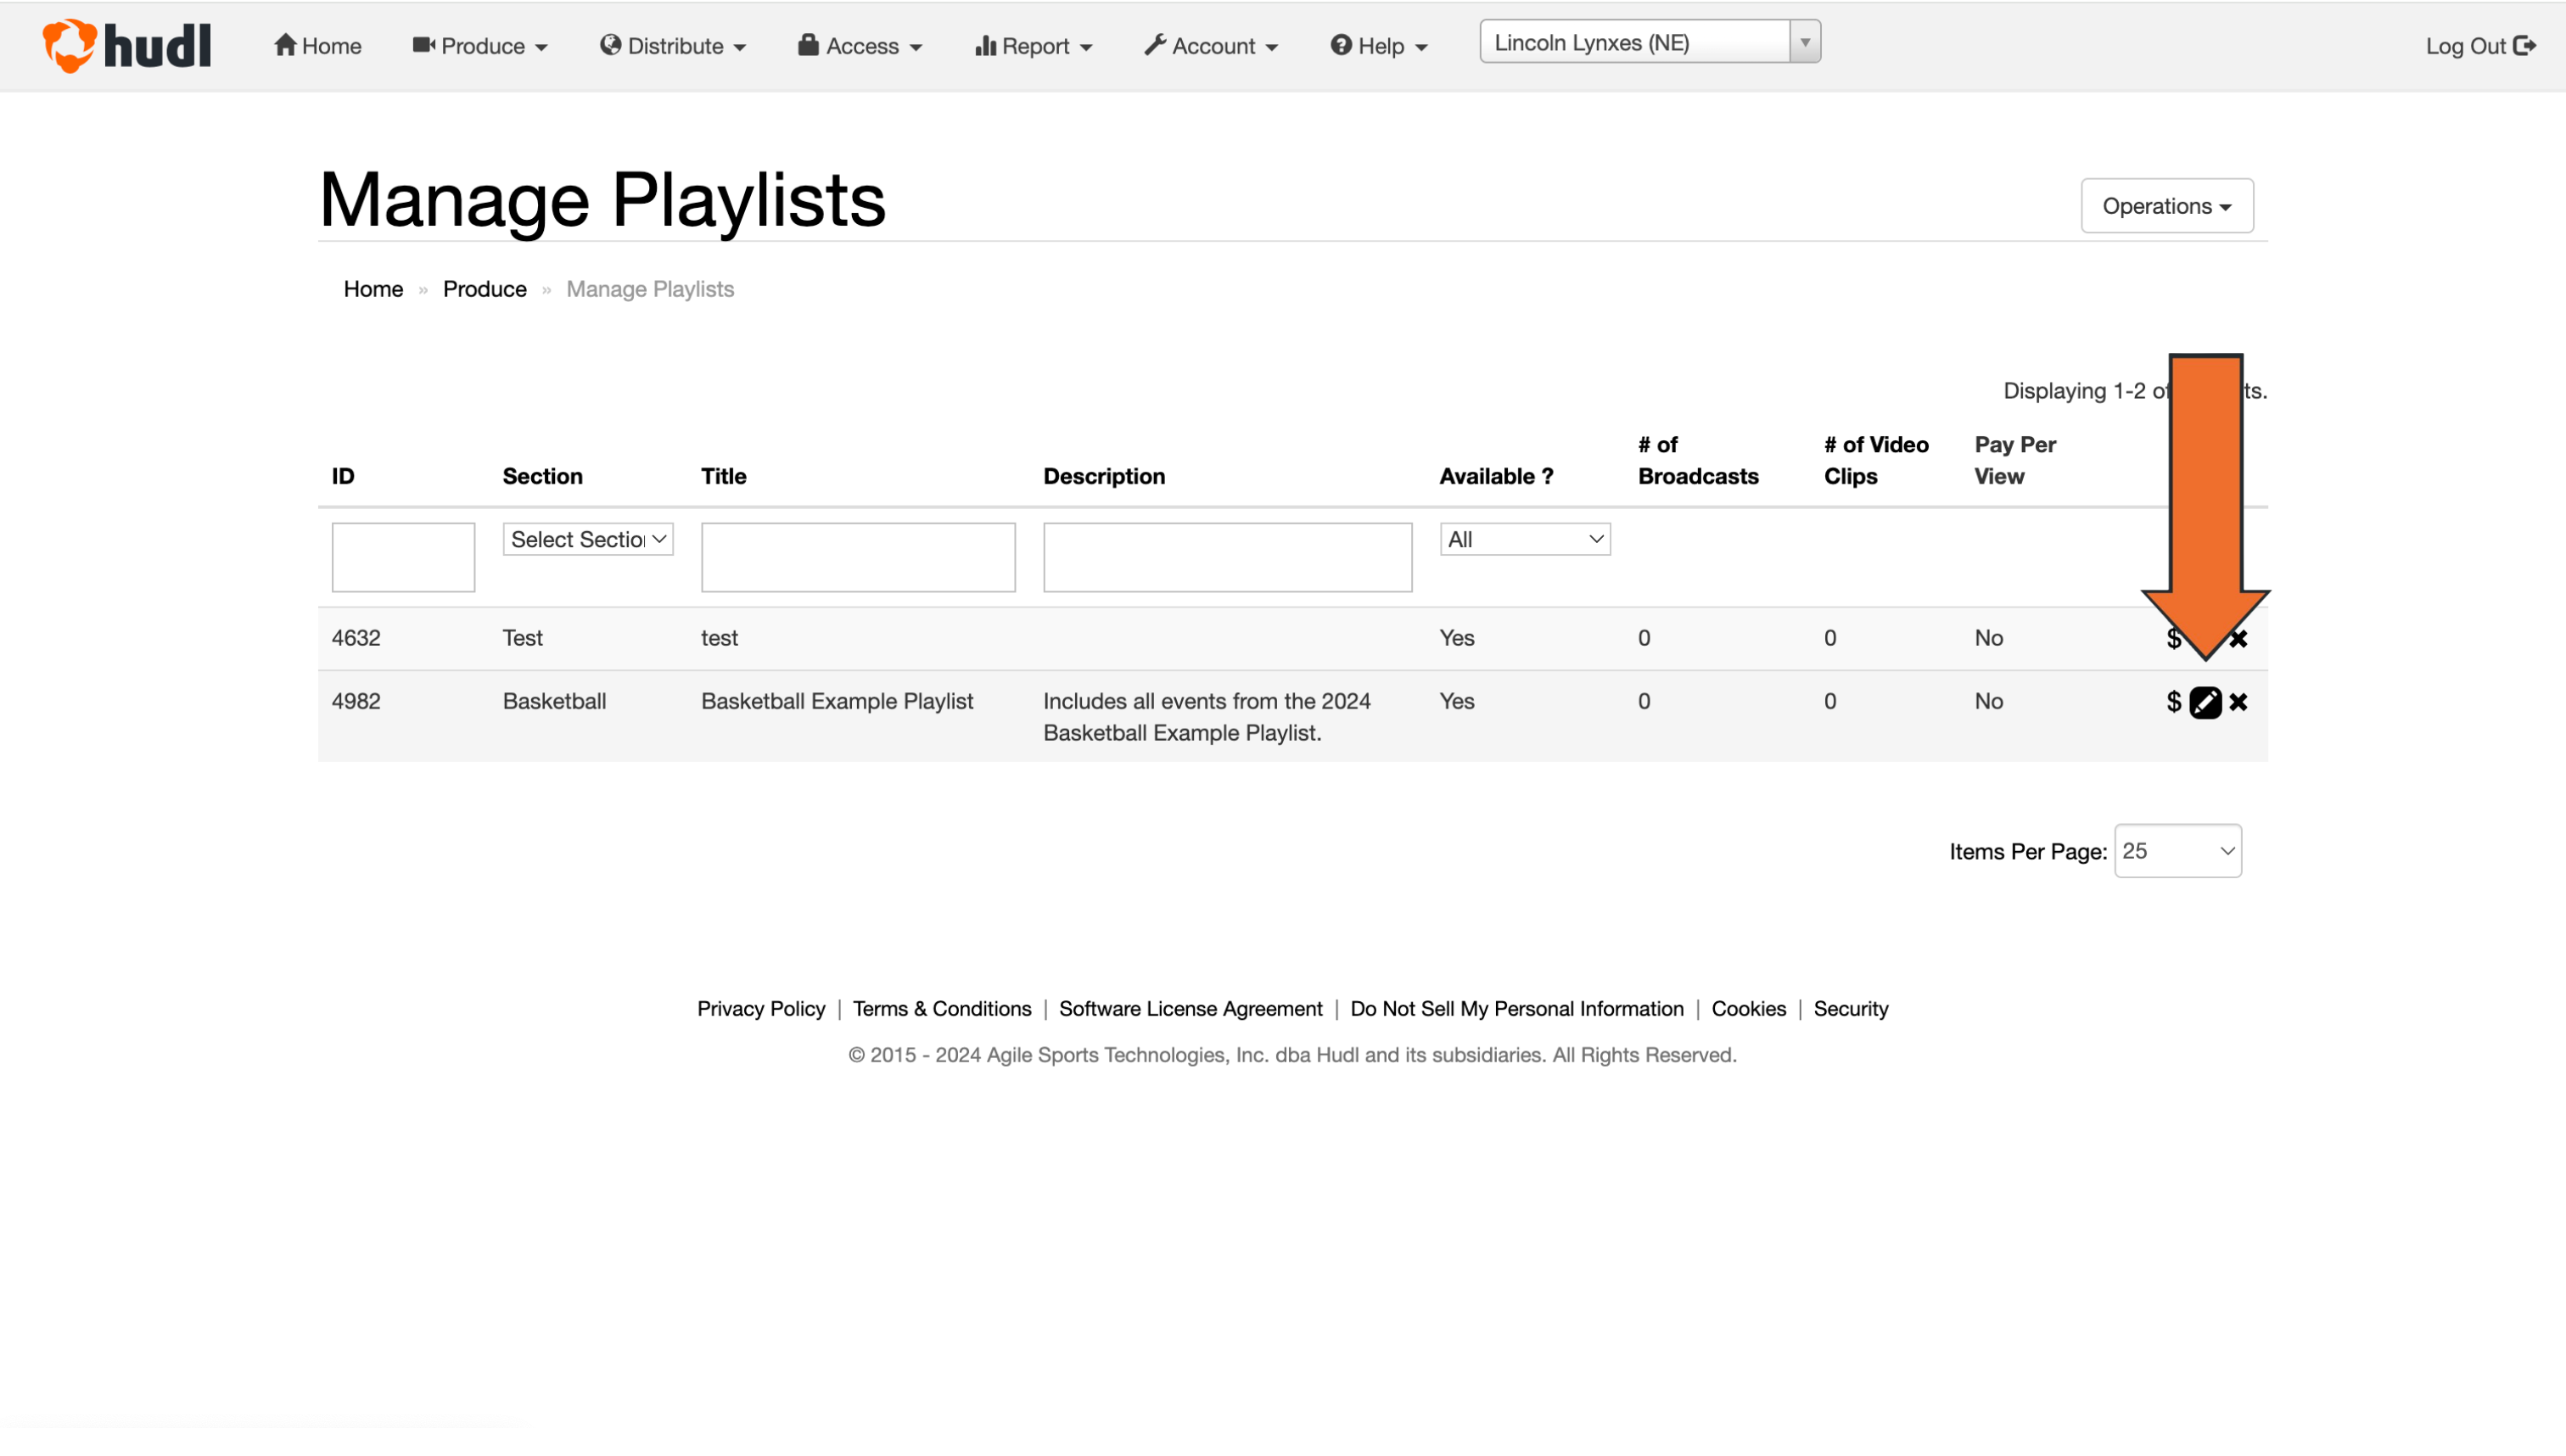The height and width of the screenshot is (1456, 2566).
Task: Click the dollar pricing icon for the test playlist
Action: (x=2174, y=638)
